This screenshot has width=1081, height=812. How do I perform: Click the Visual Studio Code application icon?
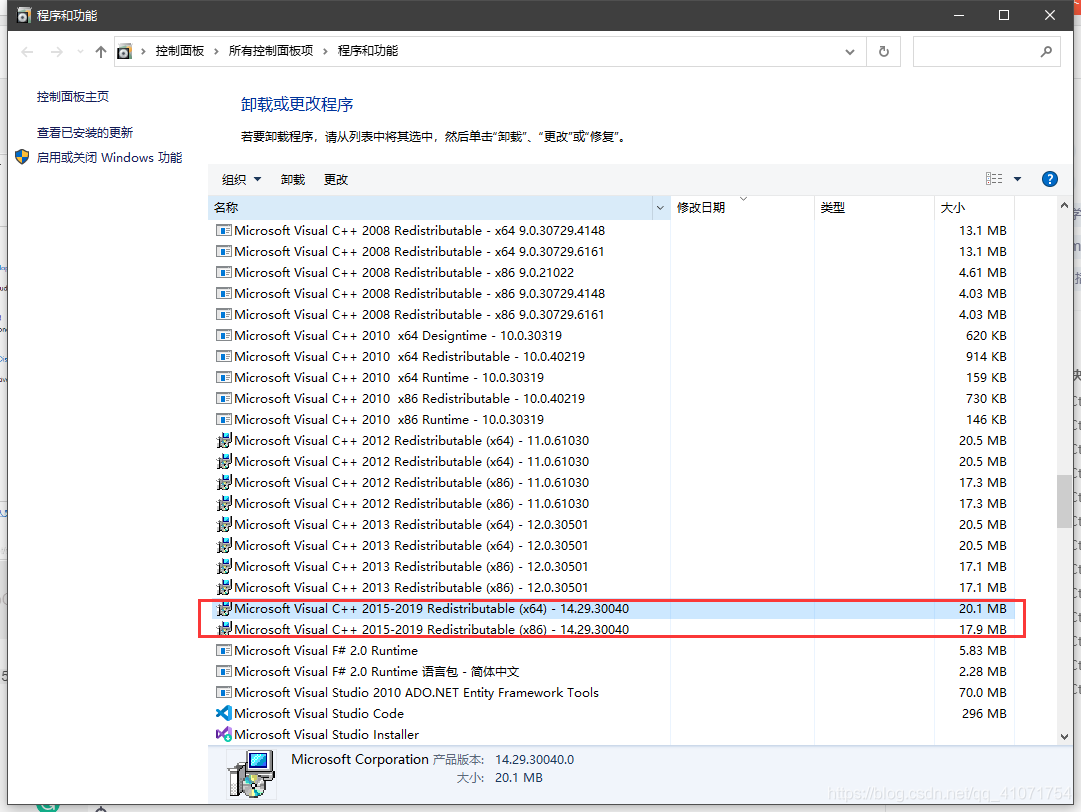tap(223, 713)
